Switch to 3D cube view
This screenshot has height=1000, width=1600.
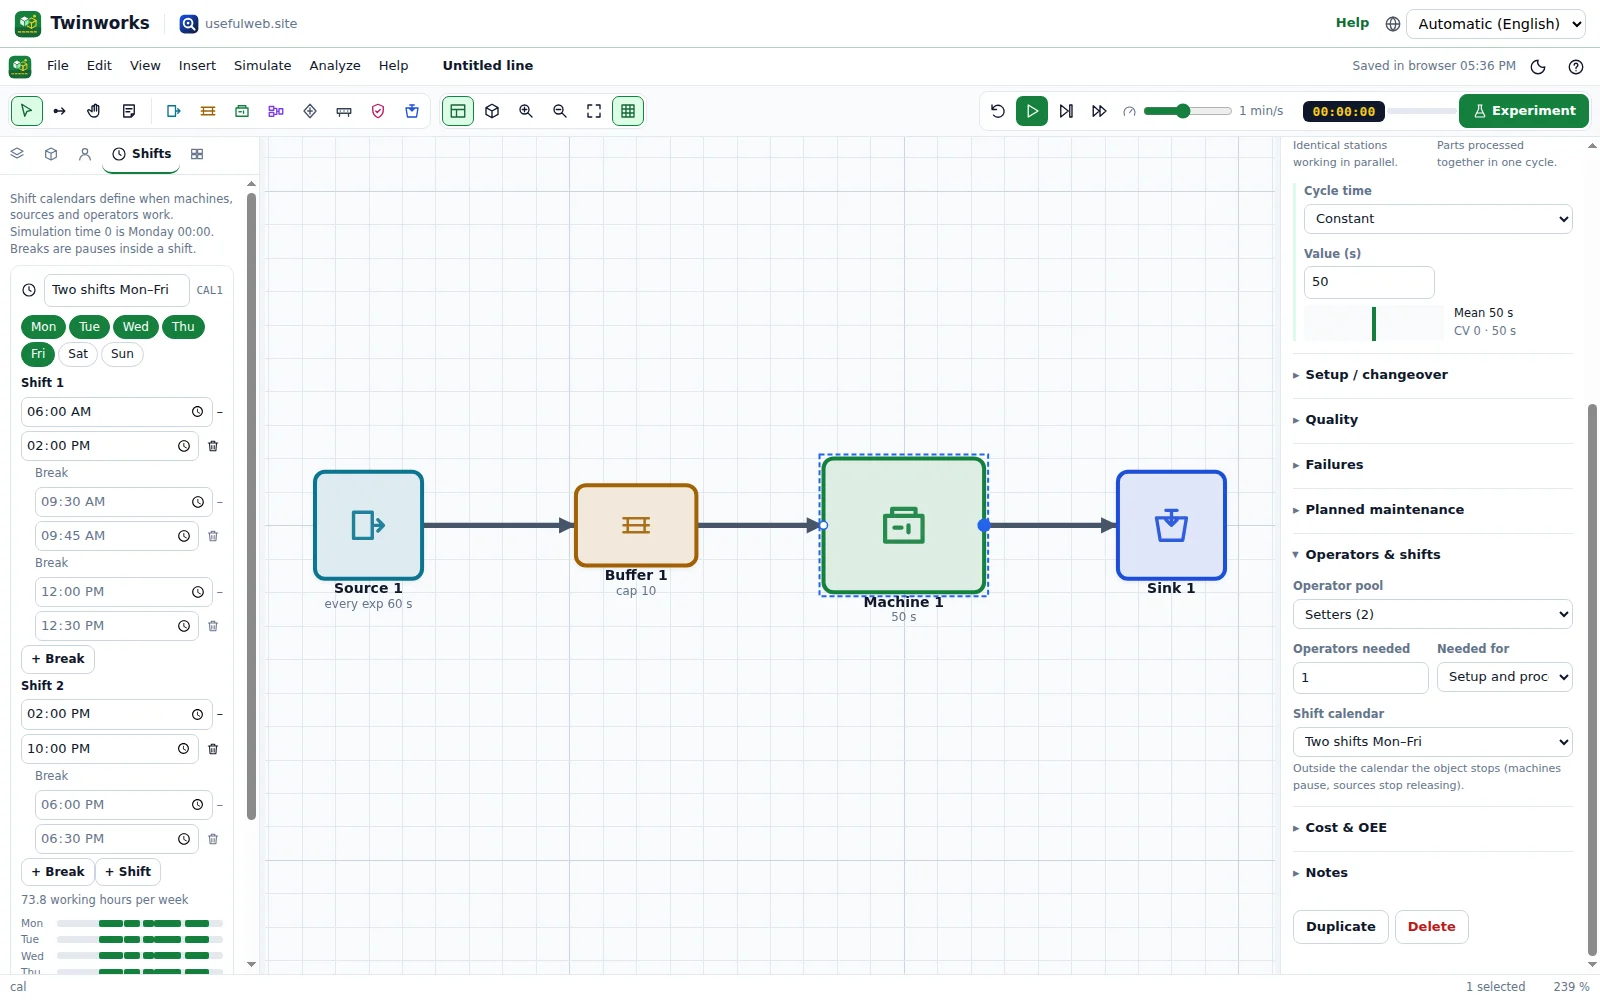pyautogui.click(x=492, y=111)
